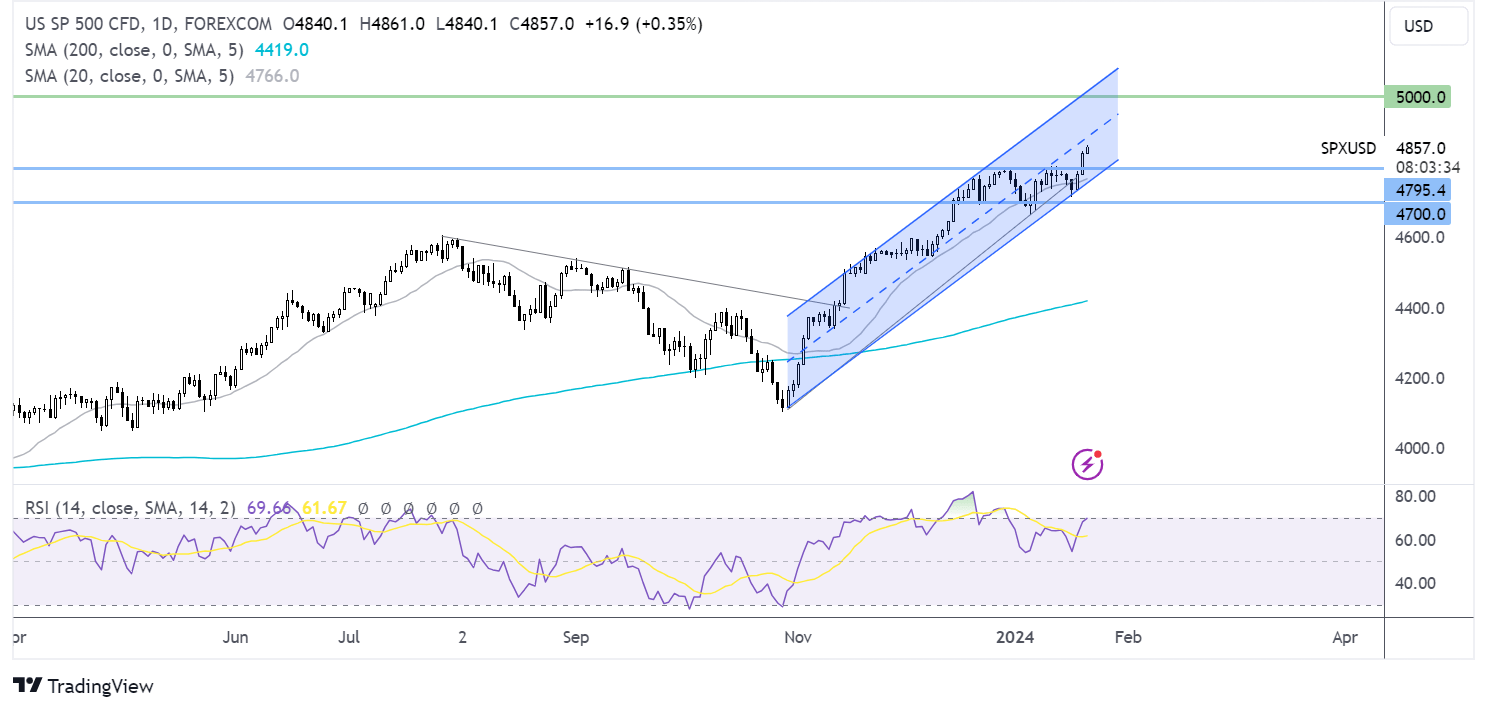Click the SMA 20 indicator legend
Image resolution: width=1489 pixels, height=712 pixels.
pyautogui.click(x=129, y=75)
